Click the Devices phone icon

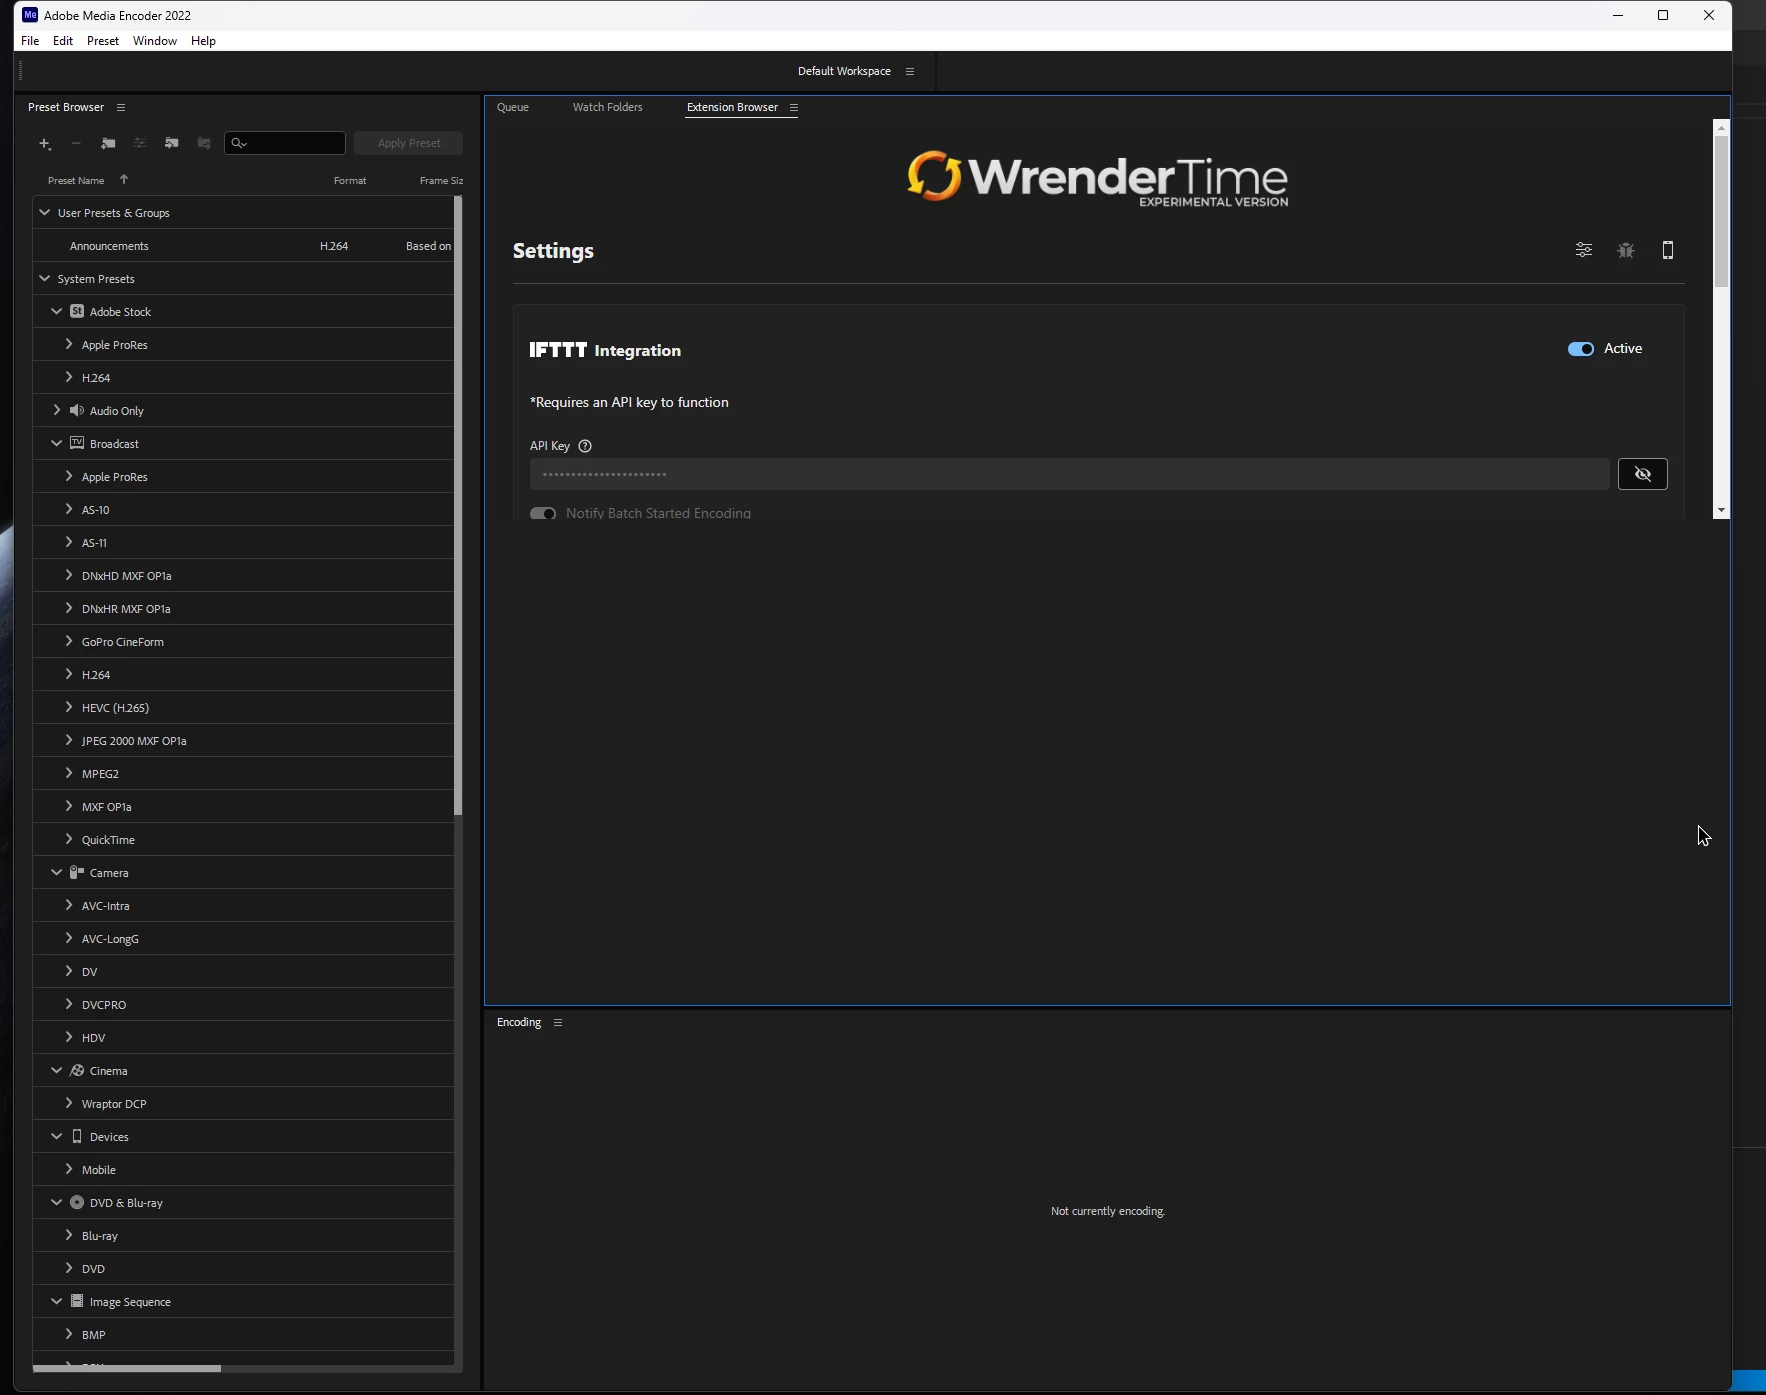pyautogui.click(x=77, y=1136)
